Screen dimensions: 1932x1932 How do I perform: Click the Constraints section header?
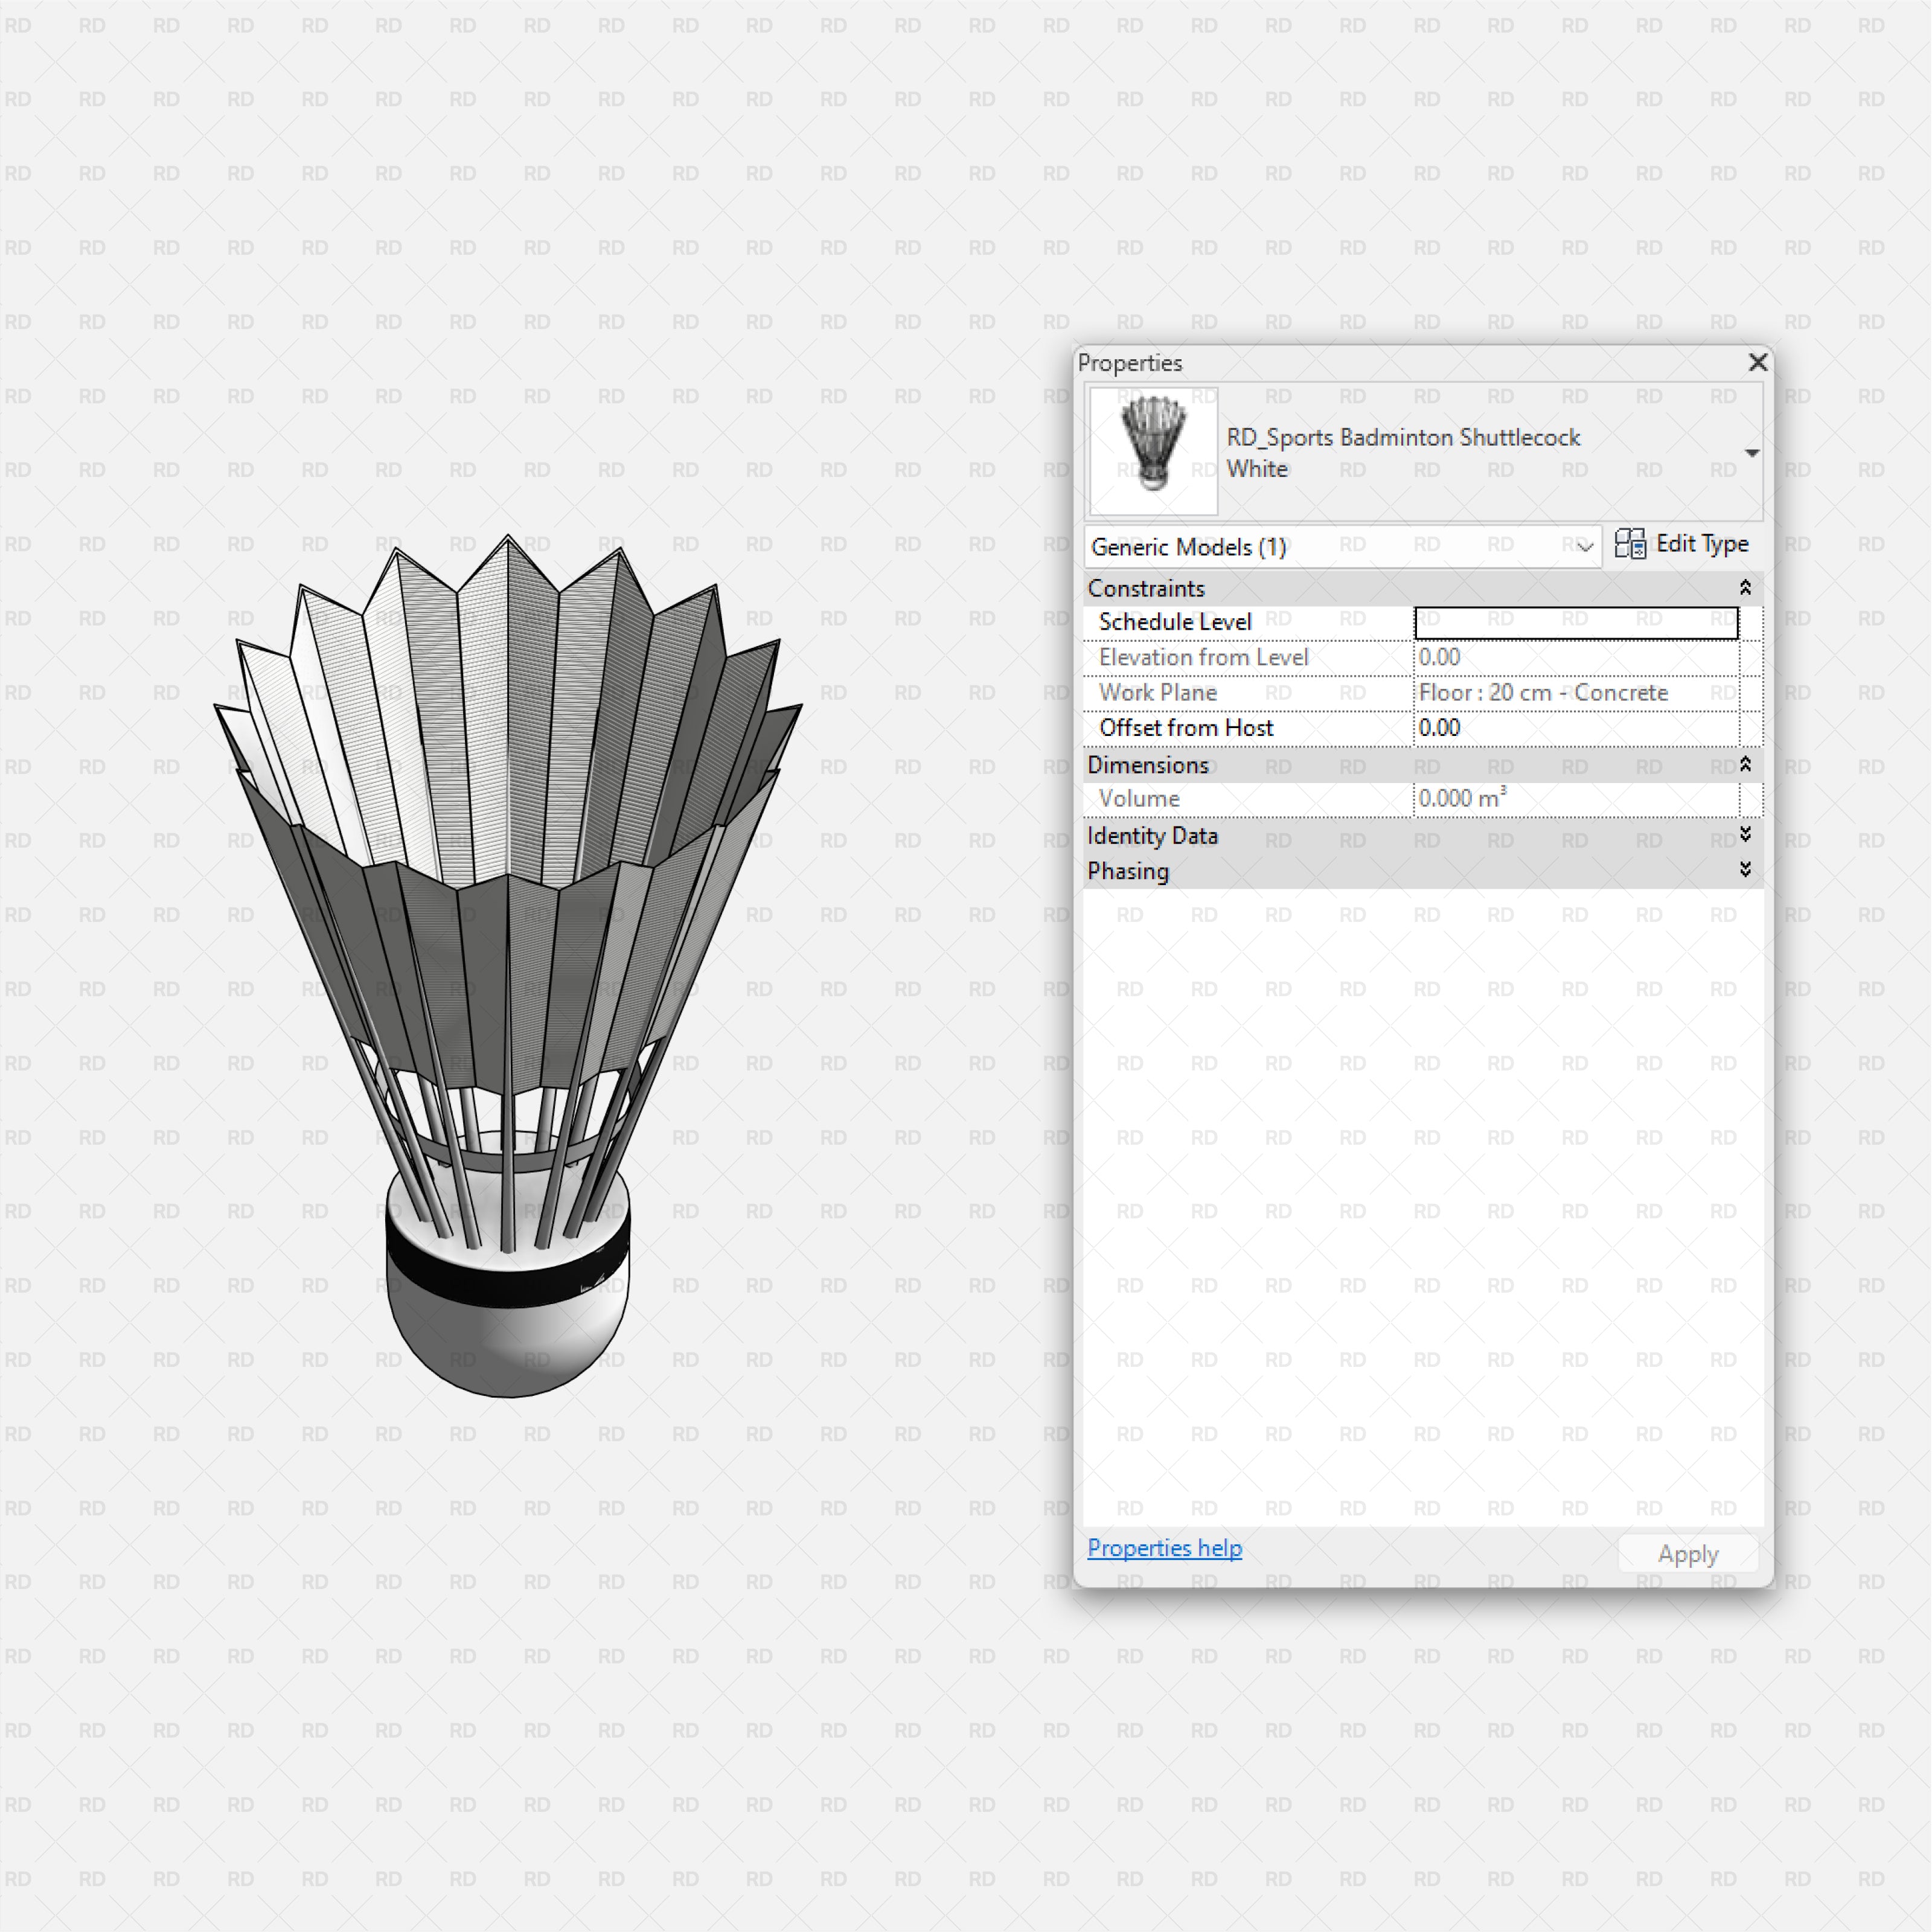[1147, 588]
